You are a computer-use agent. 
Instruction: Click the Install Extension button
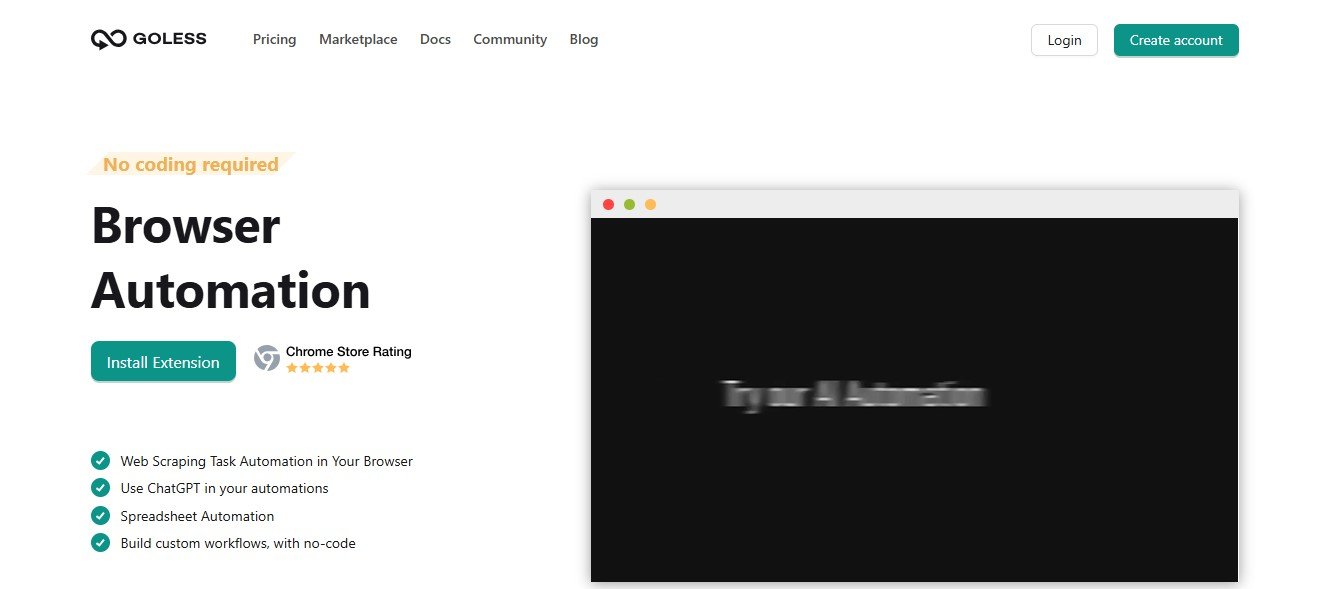pyautogui.click(x=163, y=362)
